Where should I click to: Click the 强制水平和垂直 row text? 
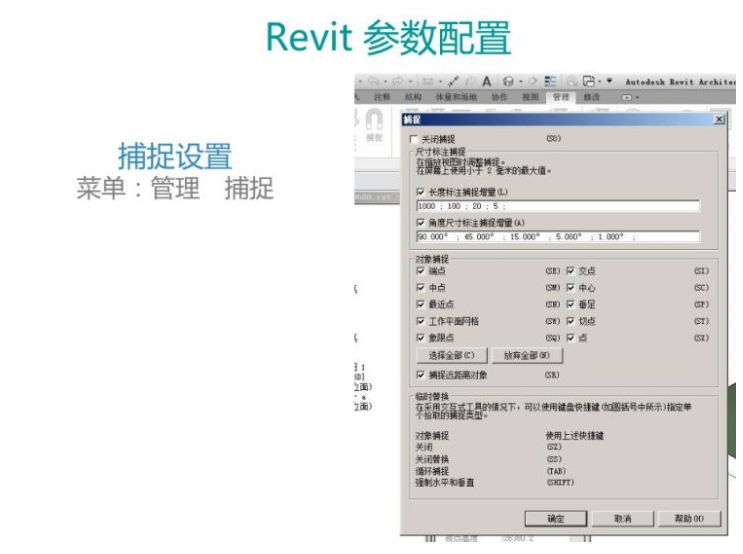pyautogui.click(x=444, y=482)
